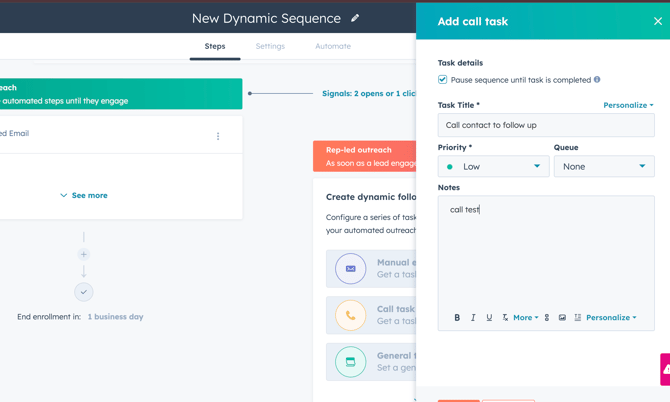The width and height of the screenshot is (670, 402).
Task: Insert image into the notes
Action: tap(562, 318)
